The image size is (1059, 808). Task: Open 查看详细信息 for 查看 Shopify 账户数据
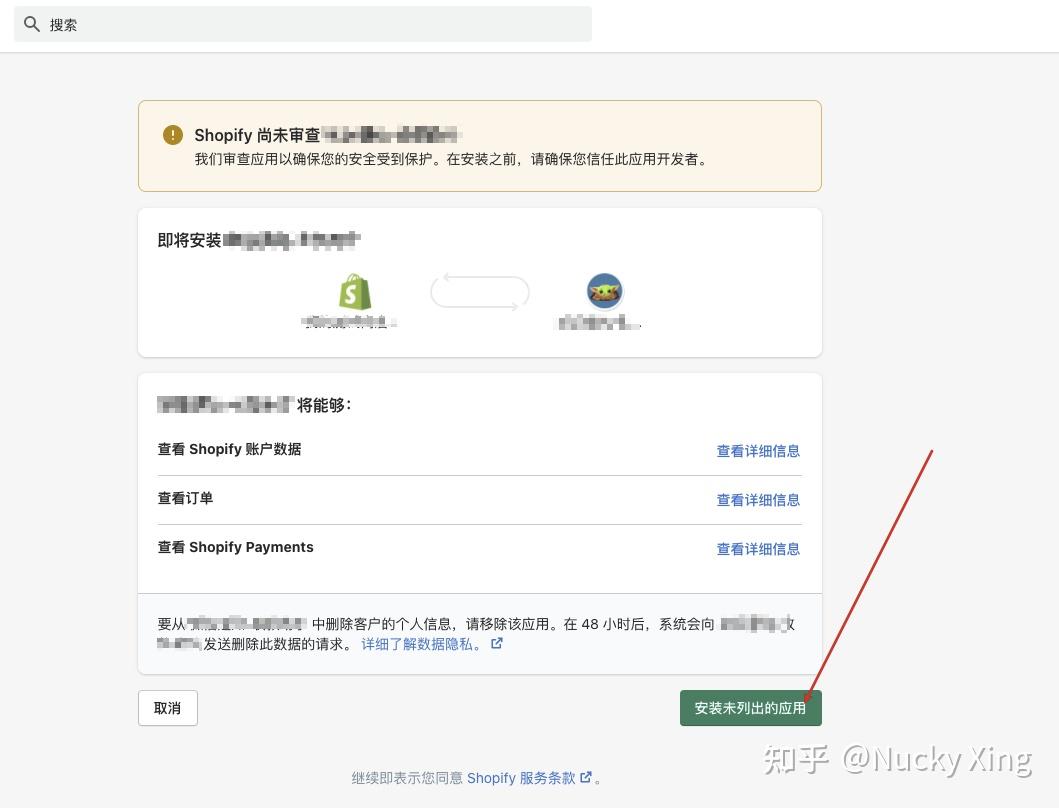pos(758,451)
